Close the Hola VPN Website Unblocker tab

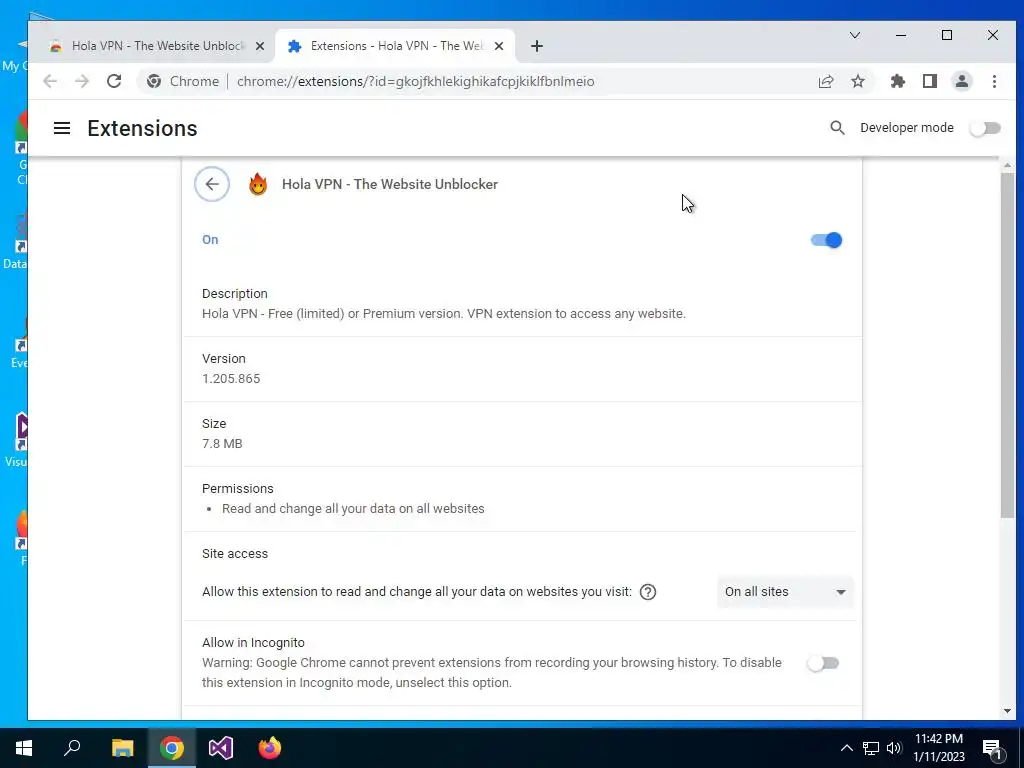pyautogui.click(x=260, y=46)
